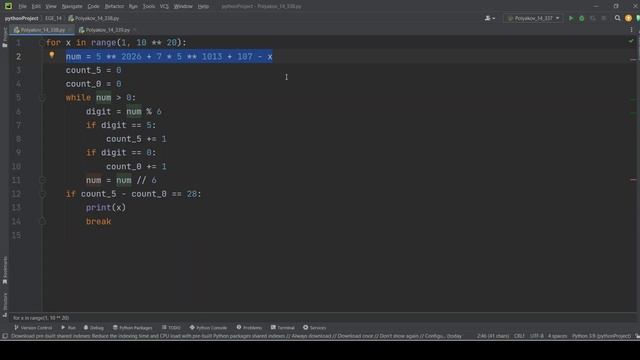The height and width of the screenshot is (360, 640).
Task: Click 'digit = num % 6' line
Action: (124, 111)
